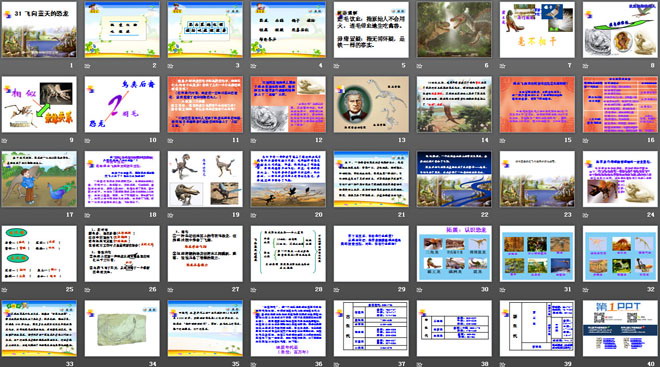Select slide 17 with cartoon boy and bird
This screenshot has height=367, width=660.
pyautogui.click(x=39, y=179)
